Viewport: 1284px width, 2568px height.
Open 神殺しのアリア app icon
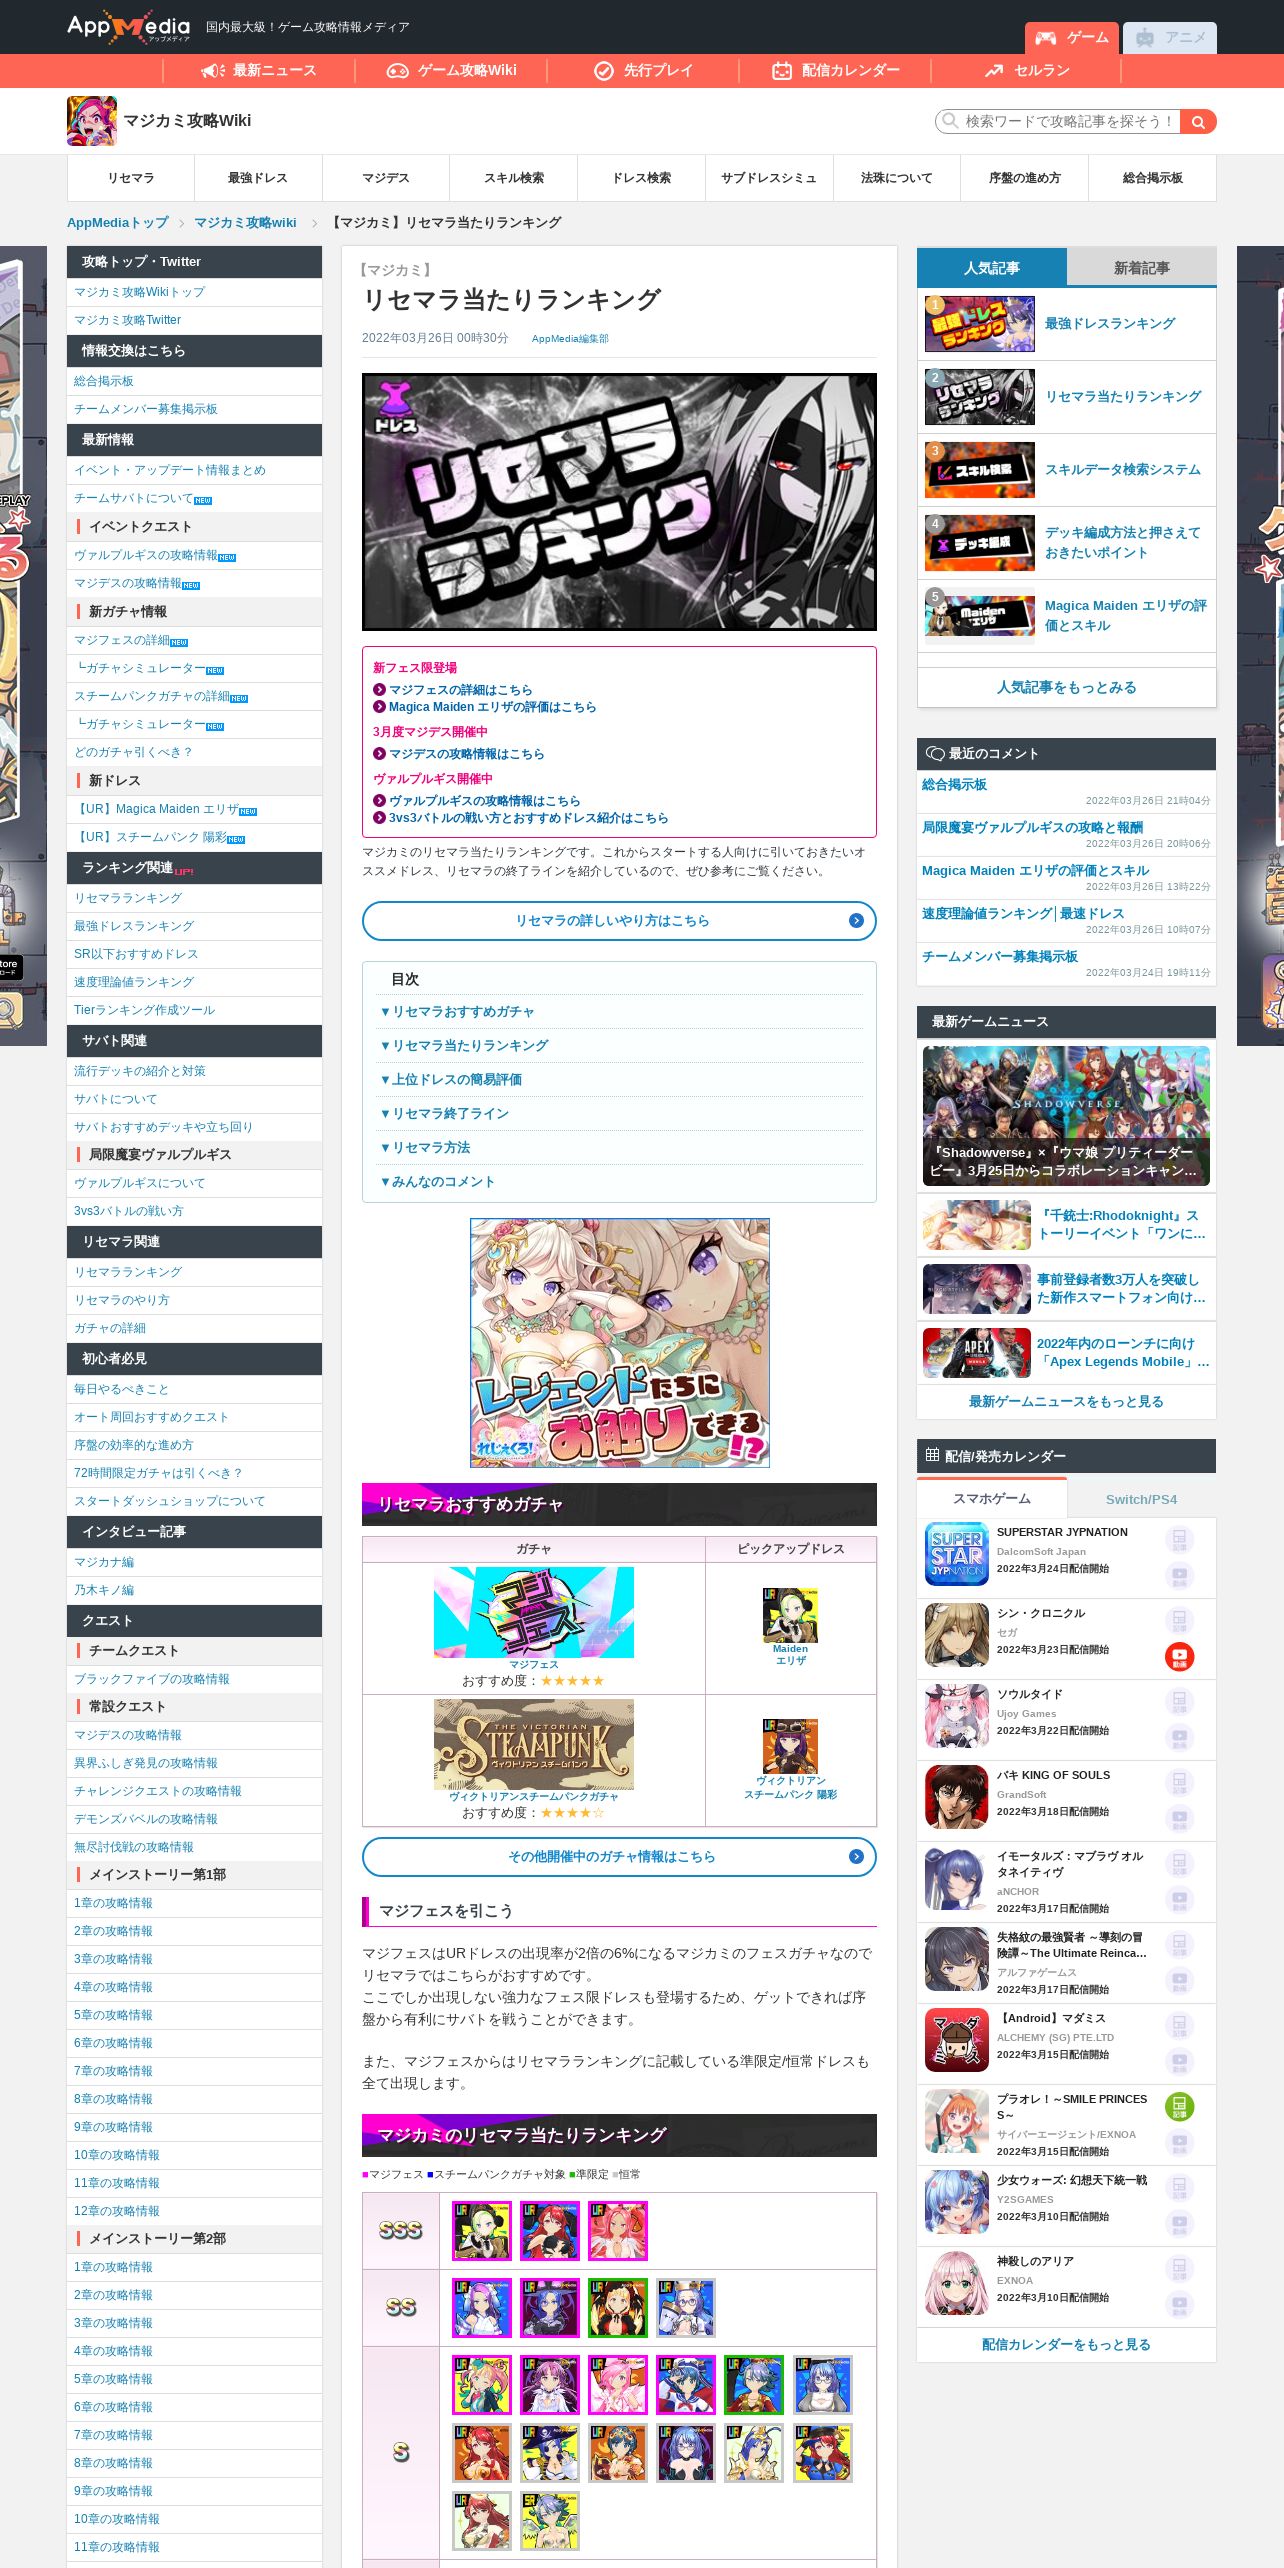[x=957, y=2283]
